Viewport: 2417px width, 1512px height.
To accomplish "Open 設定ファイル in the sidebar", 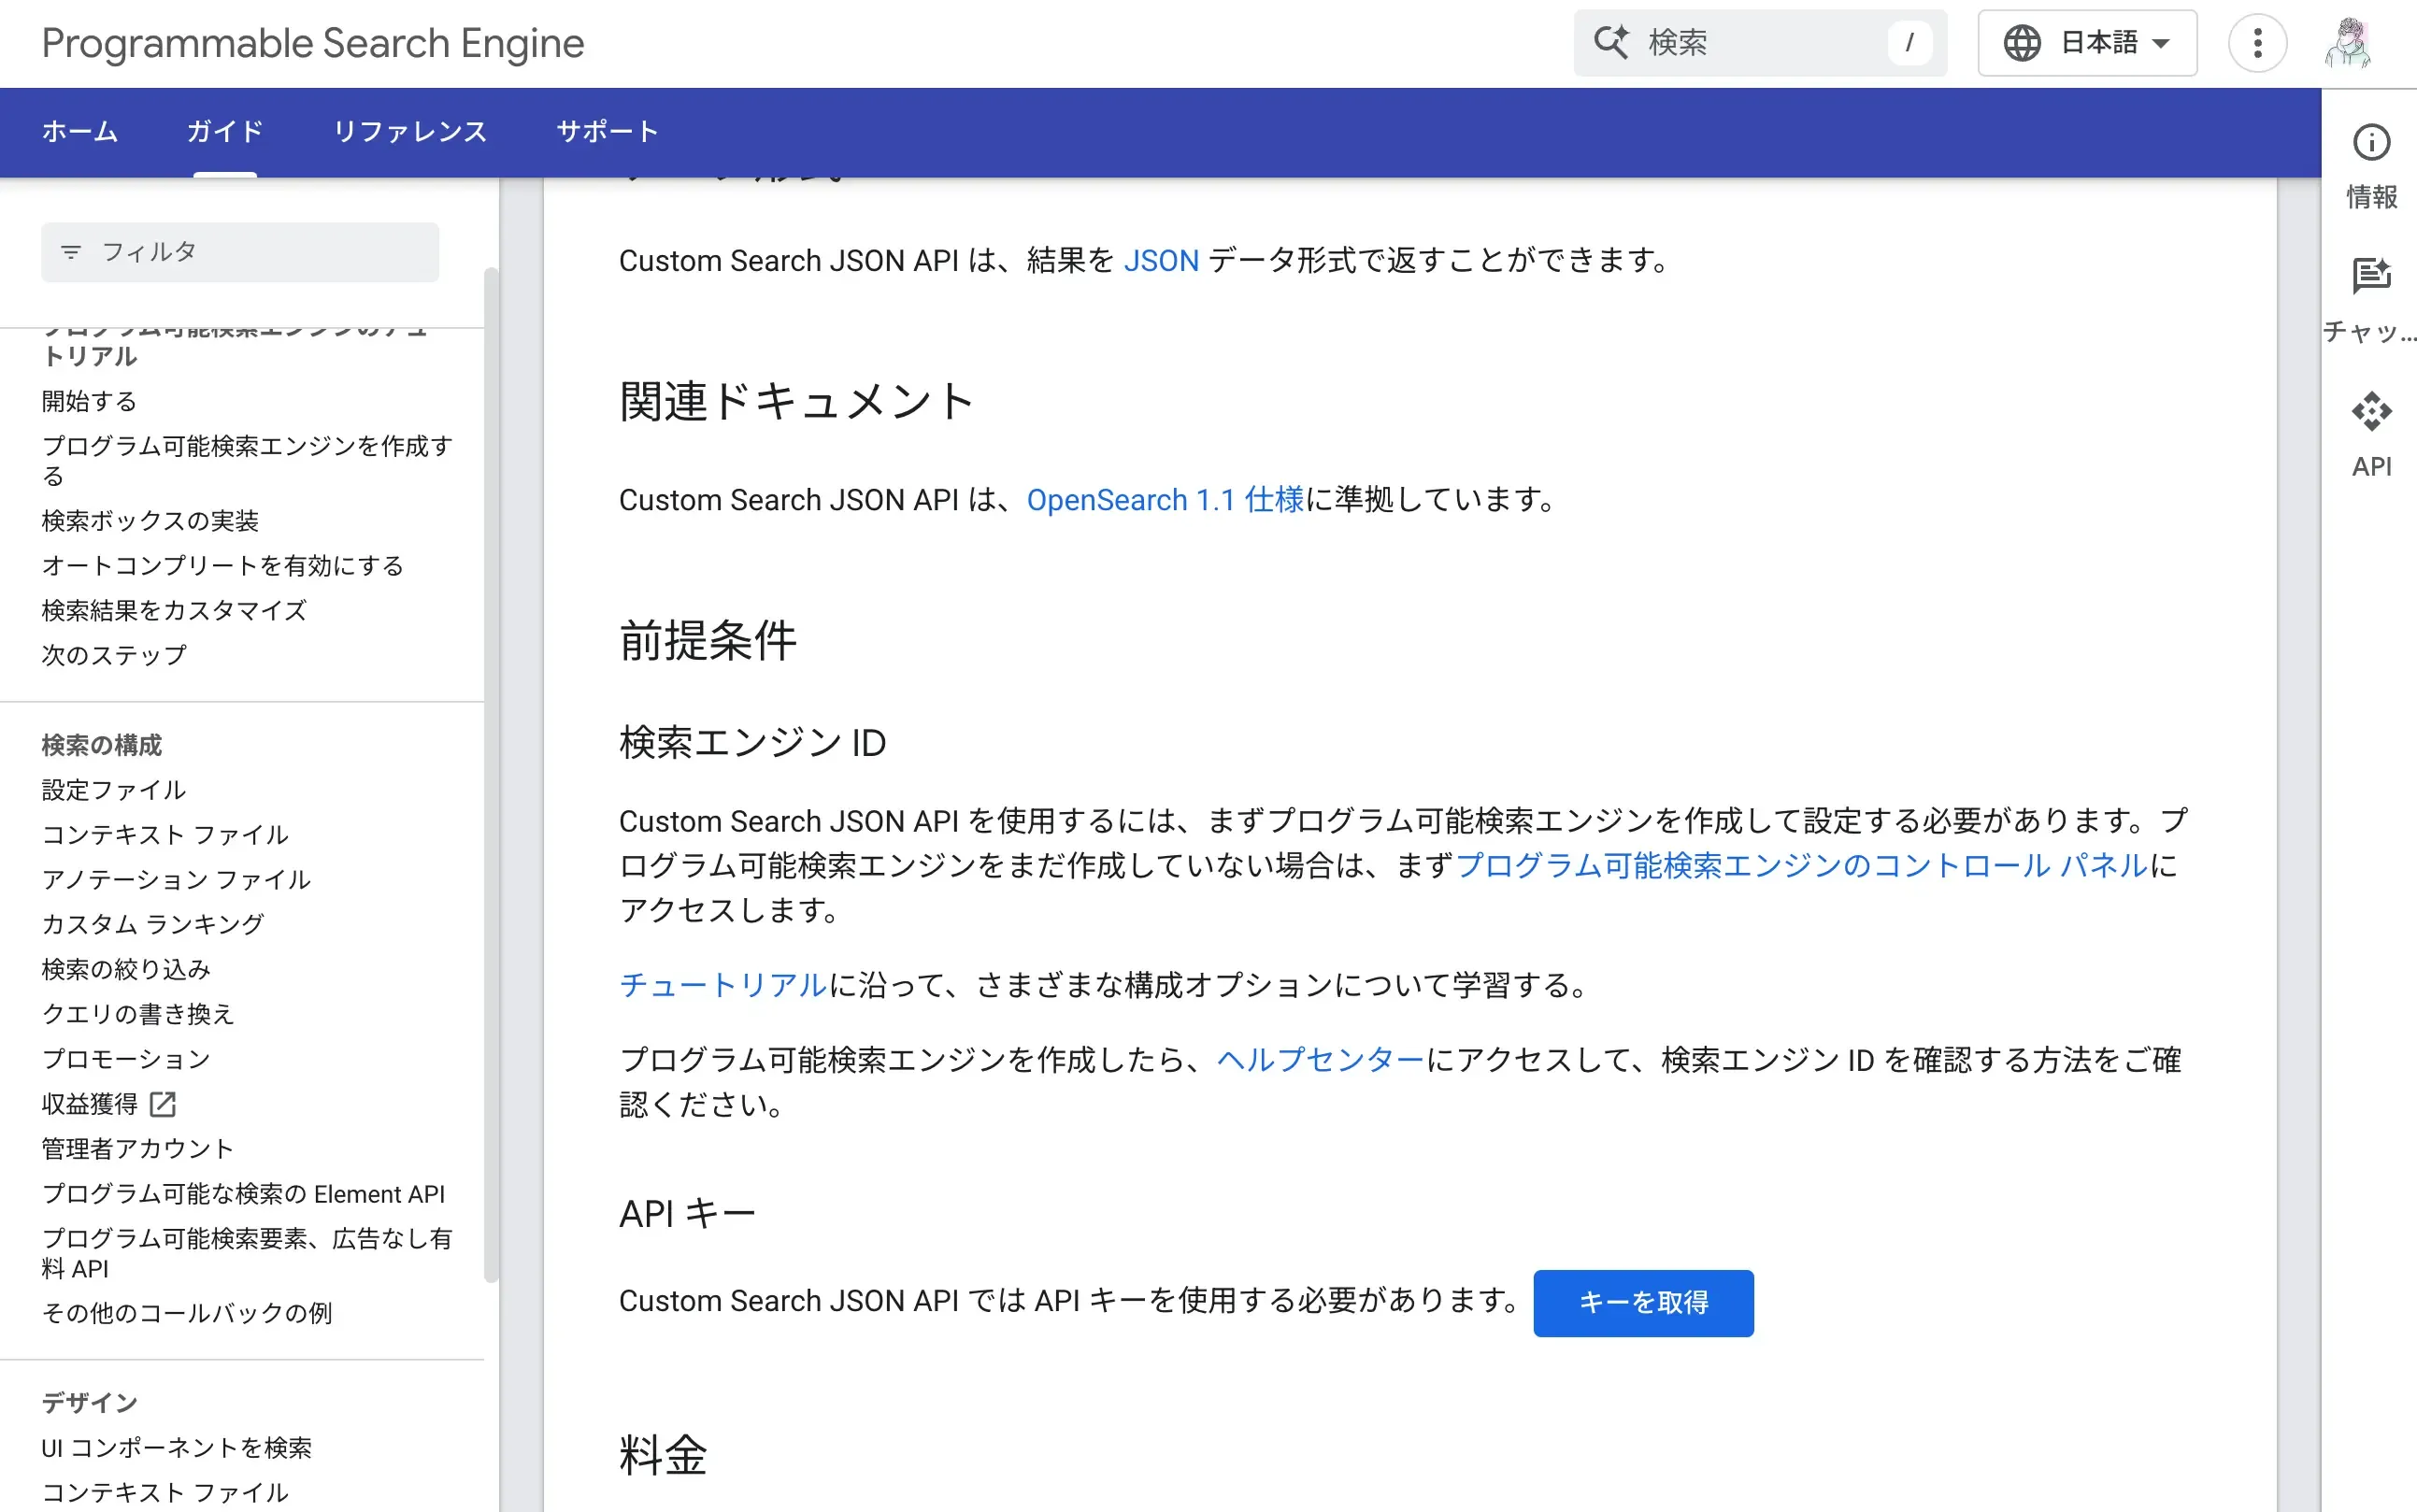I will coord(114,790).
